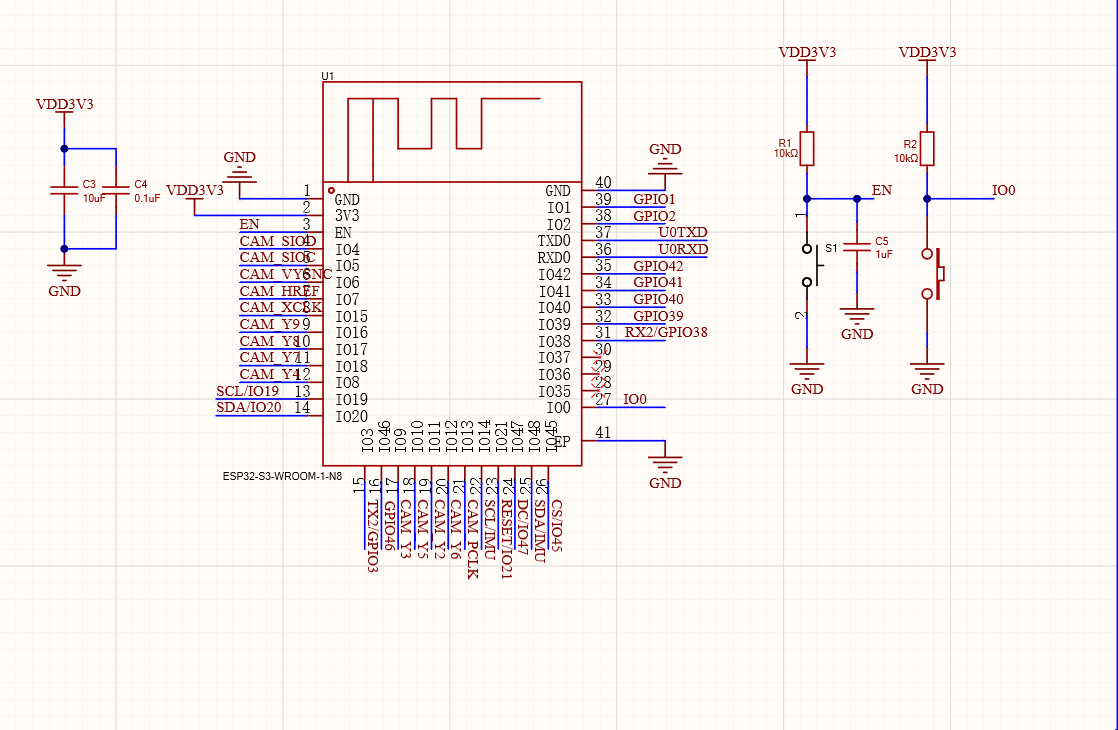Select the CAM_Y4 net label
The image size is (1118, 730).
tap(270, 374)
